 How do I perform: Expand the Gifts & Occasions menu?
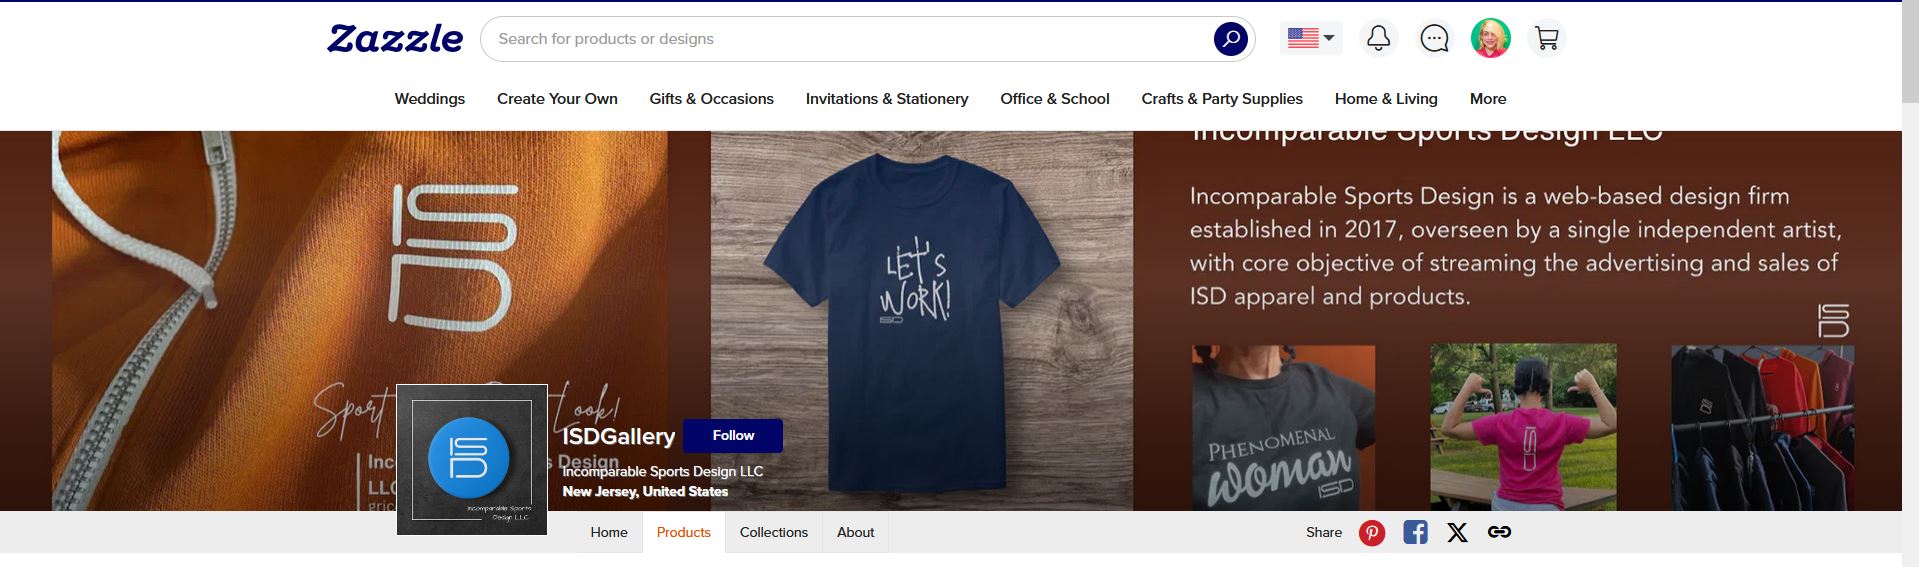[711, 99]
